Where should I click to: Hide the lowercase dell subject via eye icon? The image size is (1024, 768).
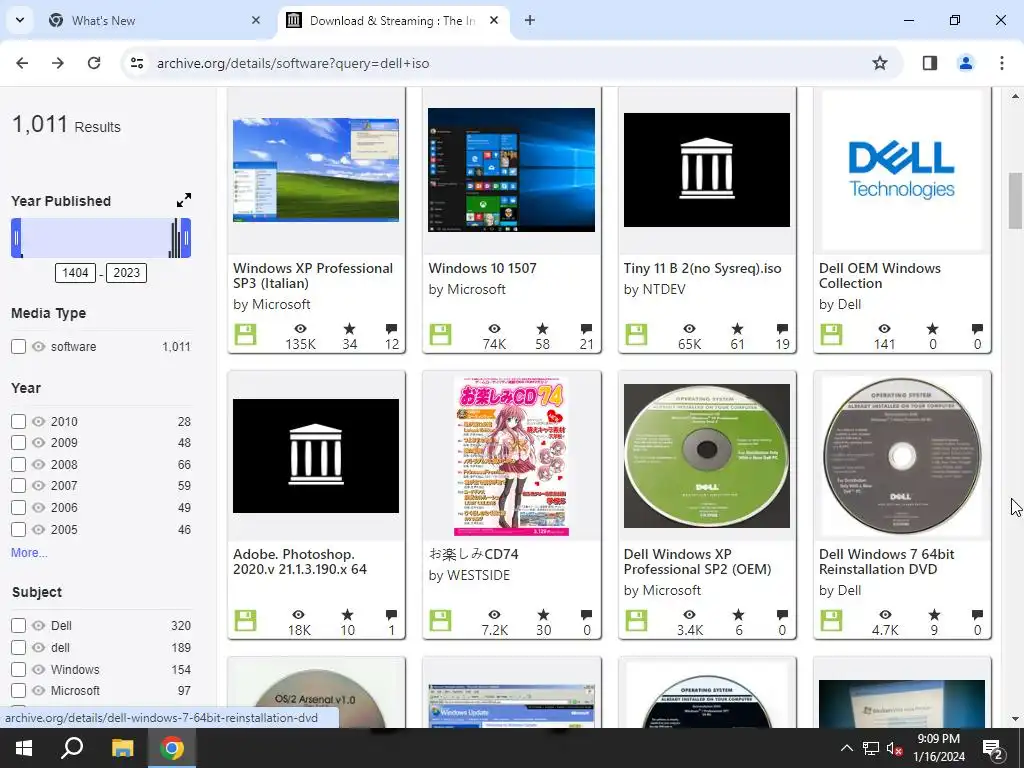click(39, 648)
